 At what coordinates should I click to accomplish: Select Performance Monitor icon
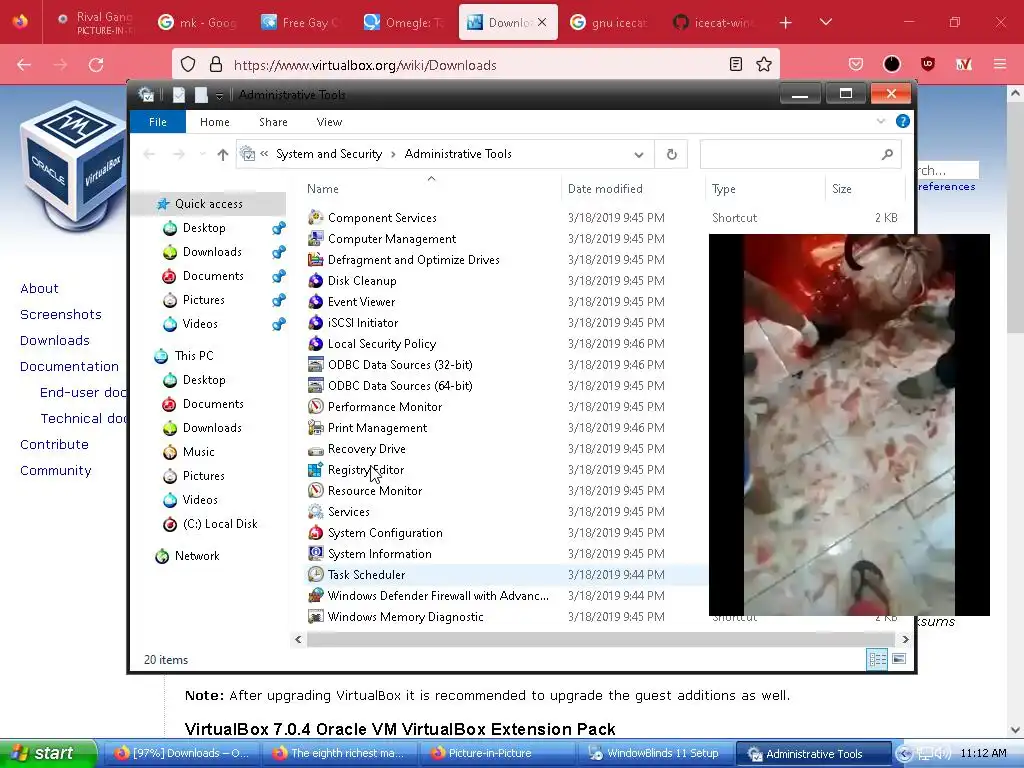(315, 406)
